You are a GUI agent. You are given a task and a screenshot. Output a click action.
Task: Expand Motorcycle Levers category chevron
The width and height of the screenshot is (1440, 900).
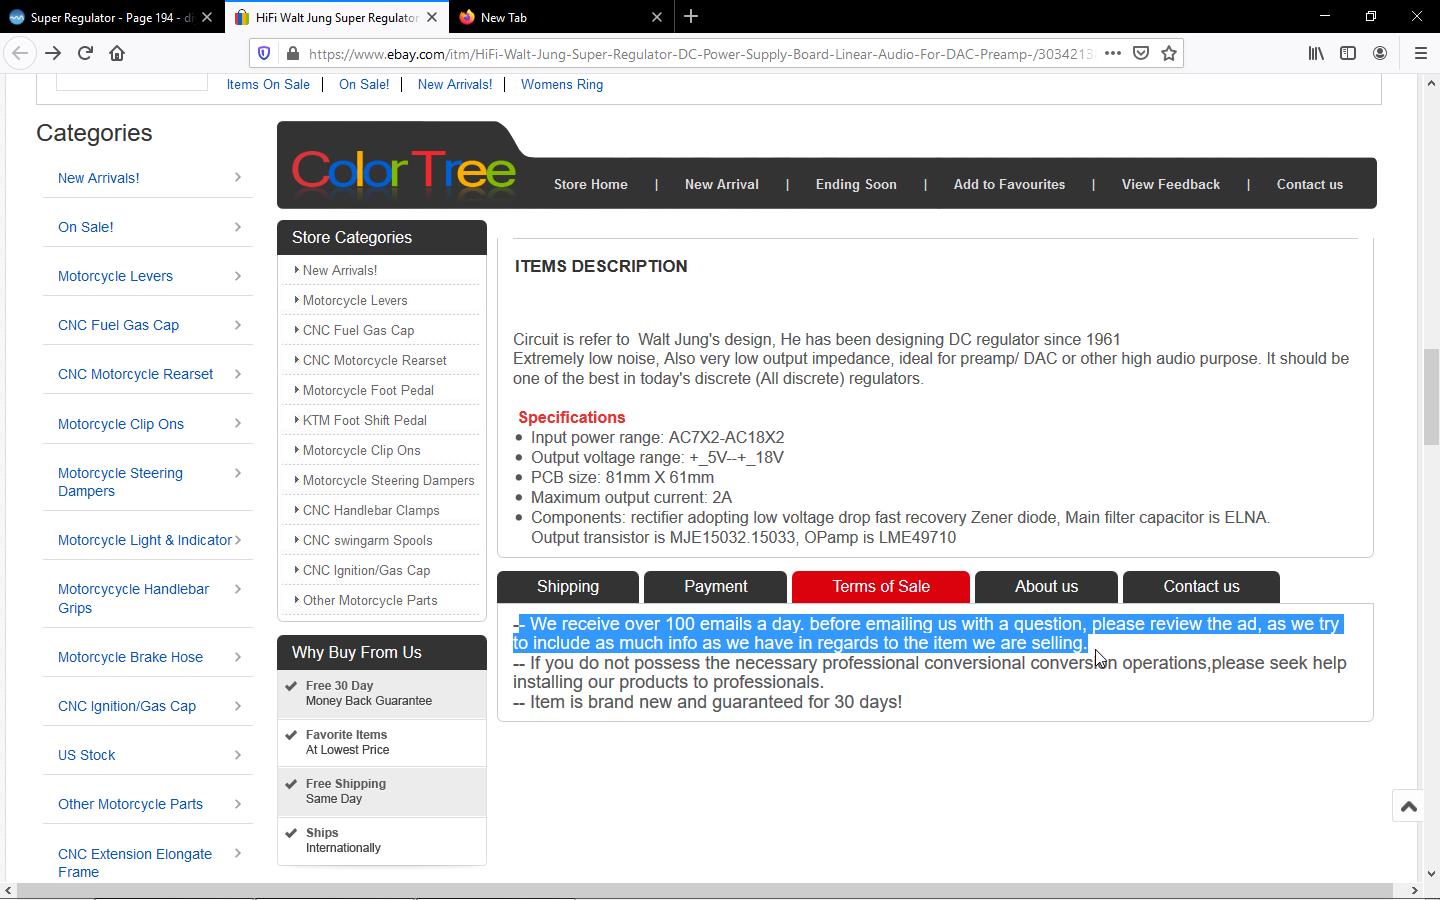click(238, 275)
